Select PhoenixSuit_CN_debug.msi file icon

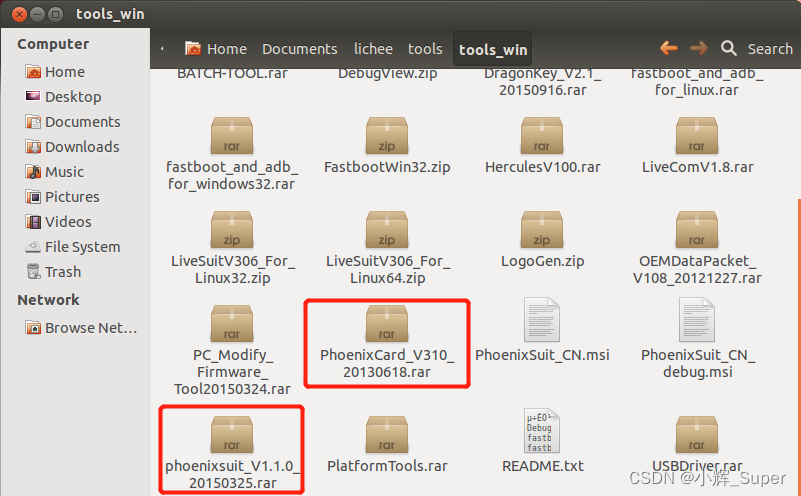coord(697,320)
